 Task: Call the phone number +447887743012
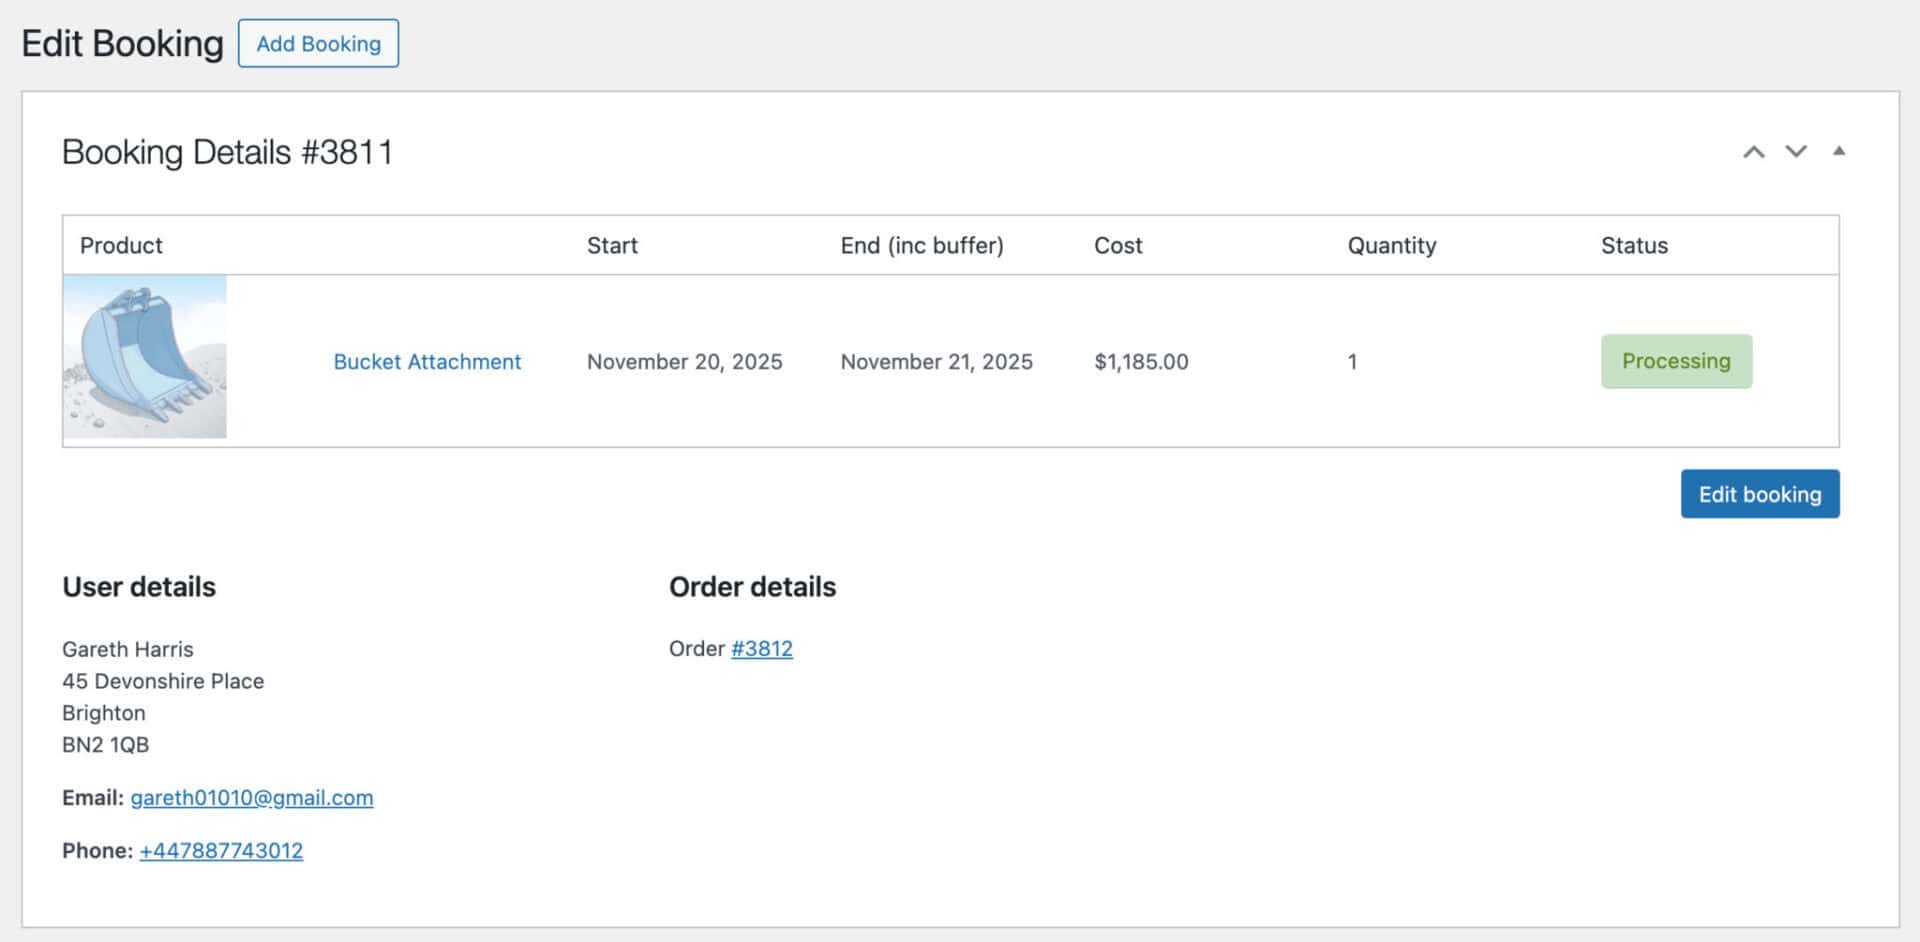pyautogui.click(x=221, y=850)
